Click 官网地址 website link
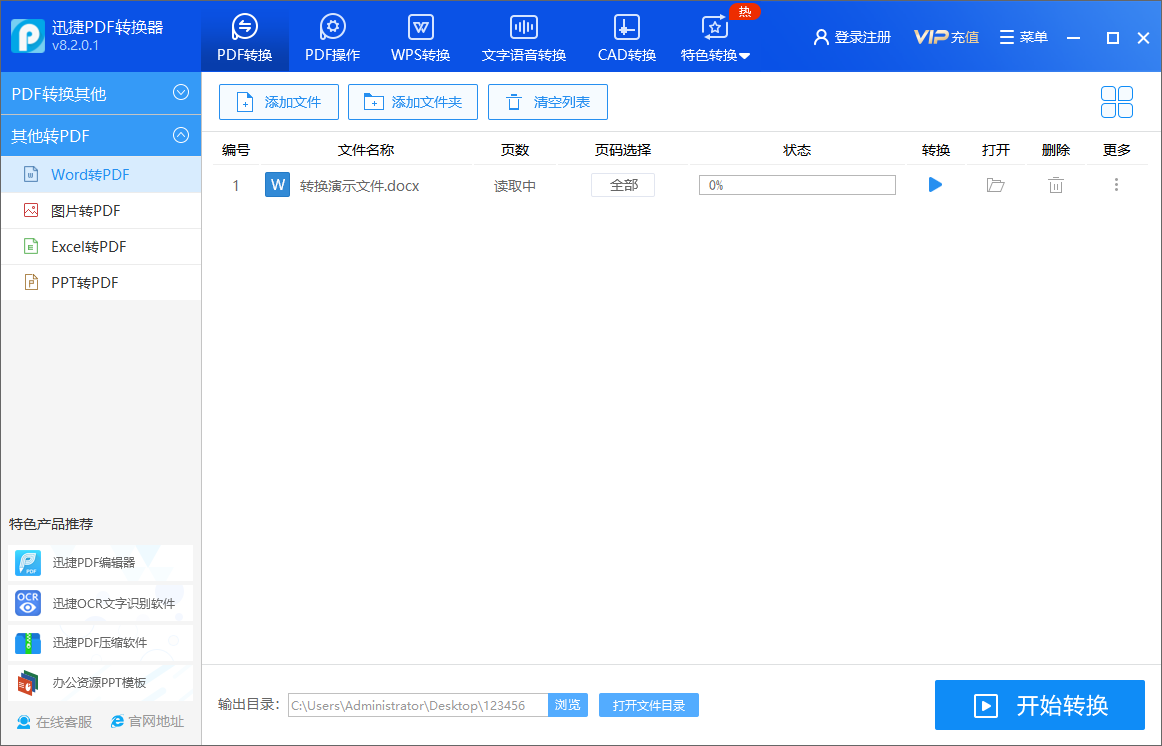The image size is (1162, 746). [x=147, y=722]
